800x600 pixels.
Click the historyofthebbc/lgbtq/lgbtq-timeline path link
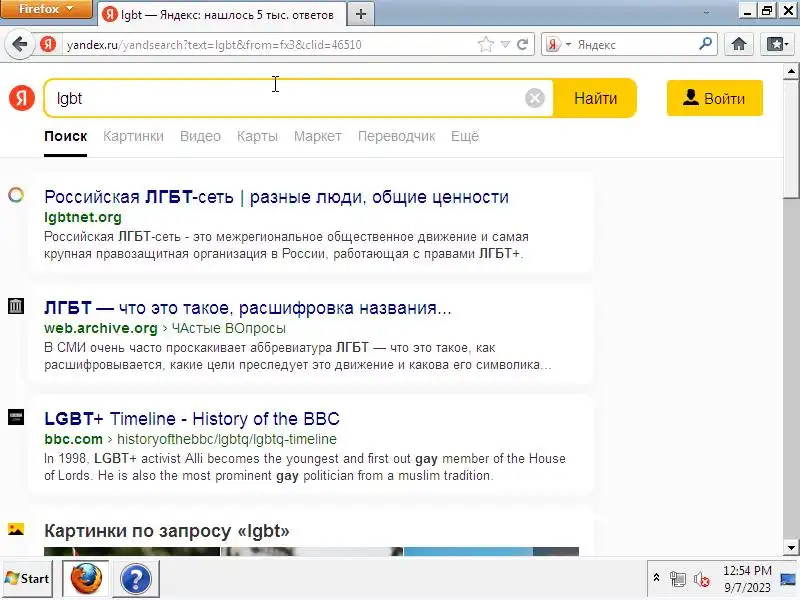click(x=227, y=439)
